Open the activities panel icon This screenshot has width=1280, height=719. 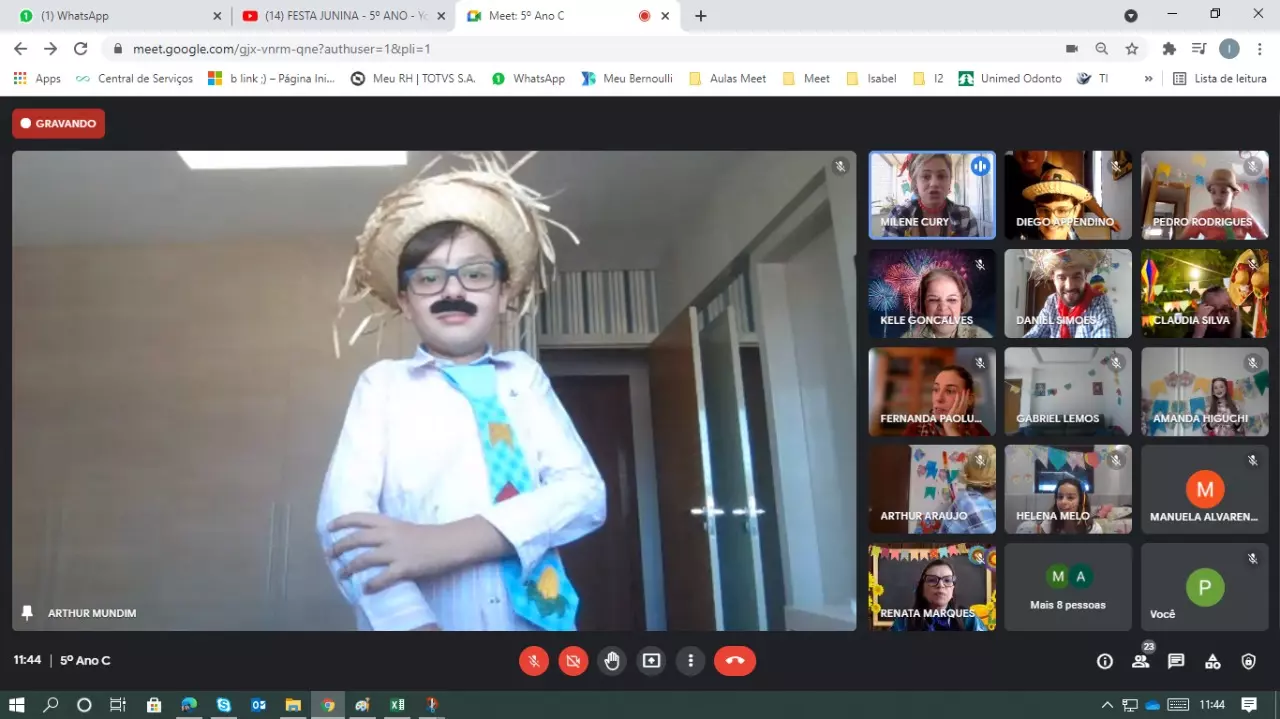coord(1212,661)
